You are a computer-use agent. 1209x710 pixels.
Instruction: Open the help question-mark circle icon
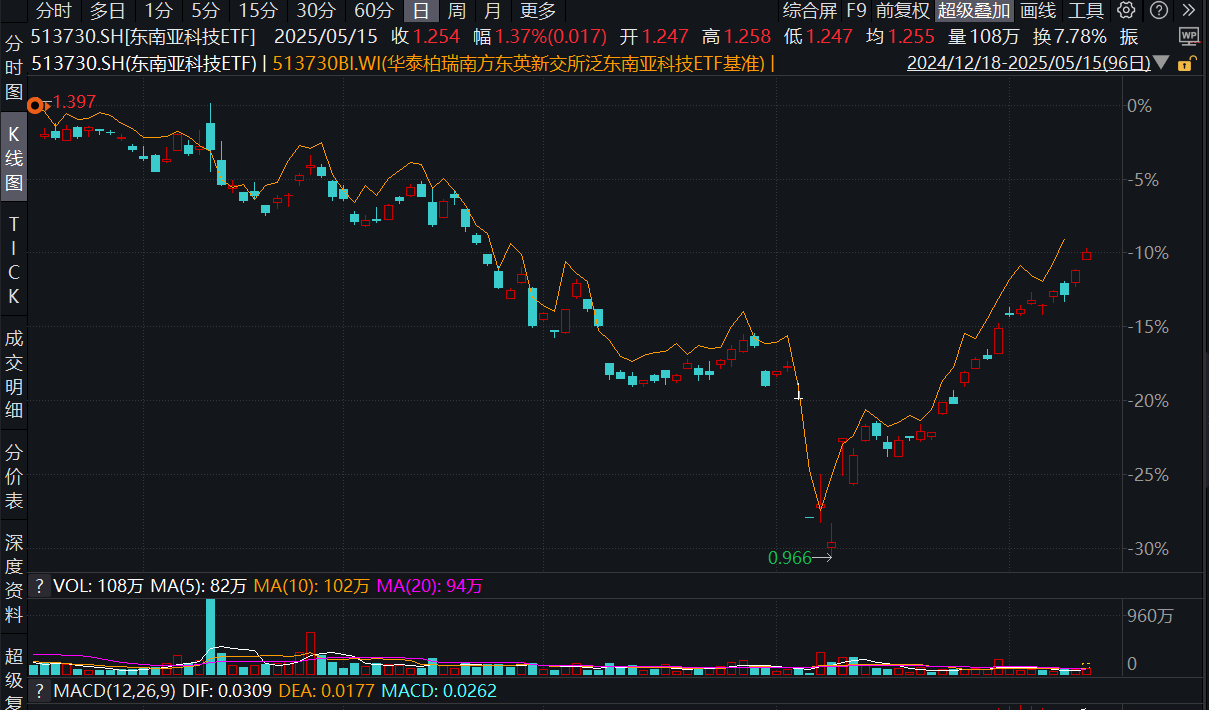1158,11
